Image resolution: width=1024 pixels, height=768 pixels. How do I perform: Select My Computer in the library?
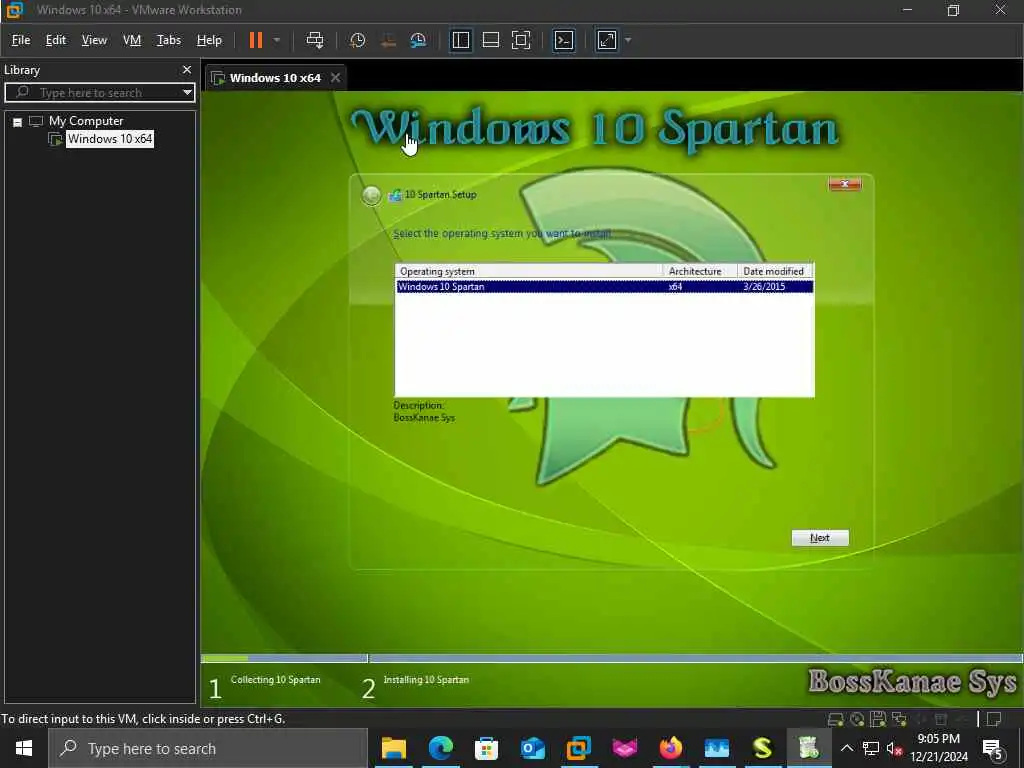(86, 121)
